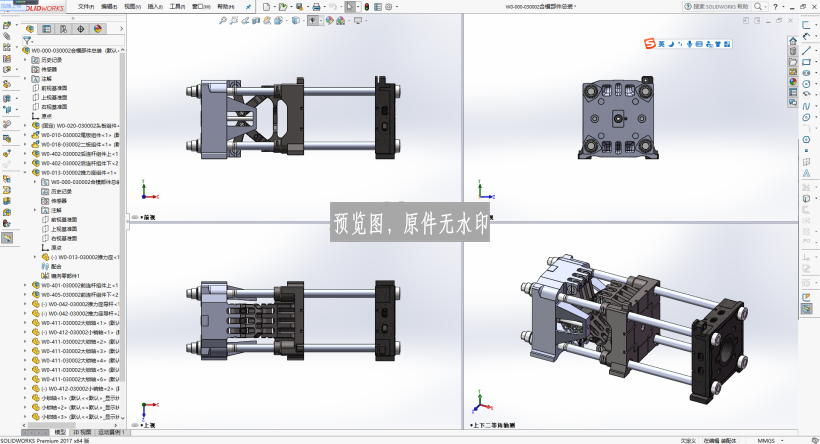The image size is (820, 444).
Task: Expand the first 注解 annotations node
Action: (x=25, y=79)
